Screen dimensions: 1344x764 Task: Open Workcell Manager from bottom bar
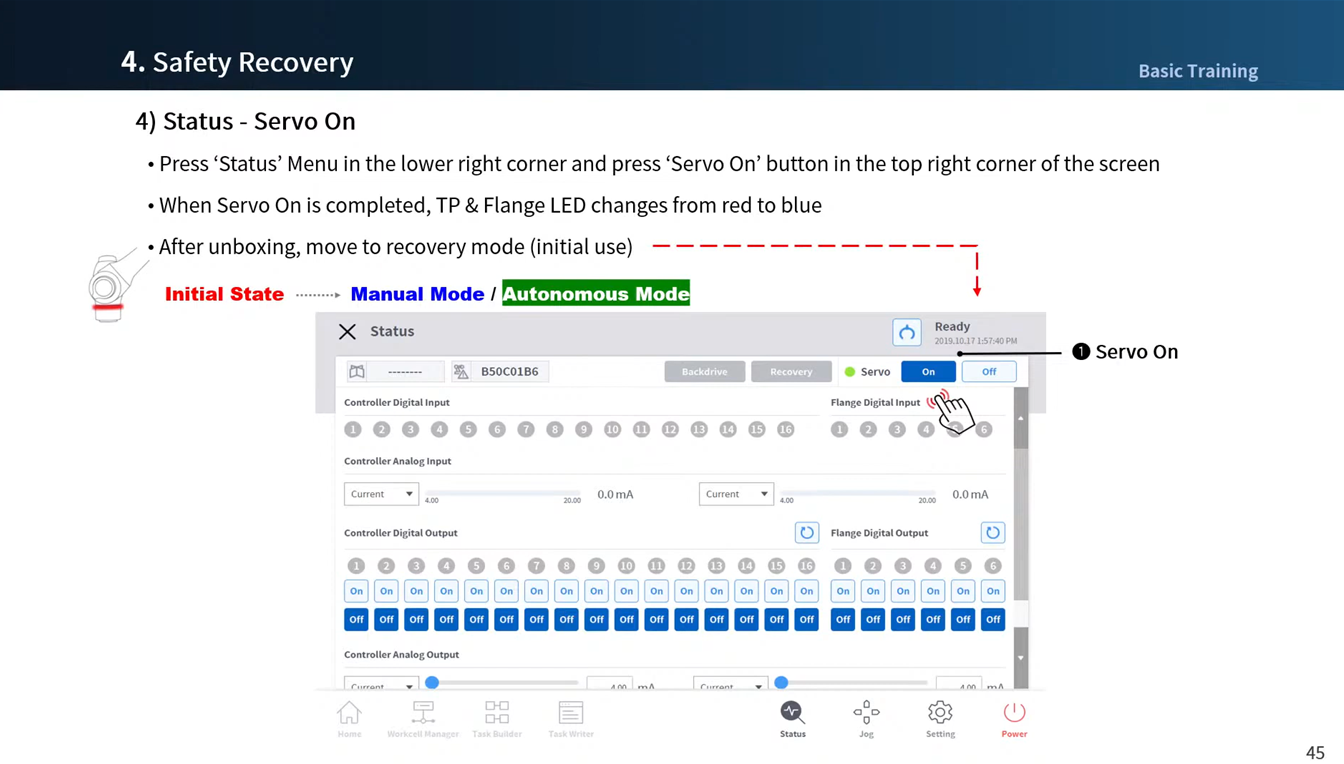tap(423, 718)
